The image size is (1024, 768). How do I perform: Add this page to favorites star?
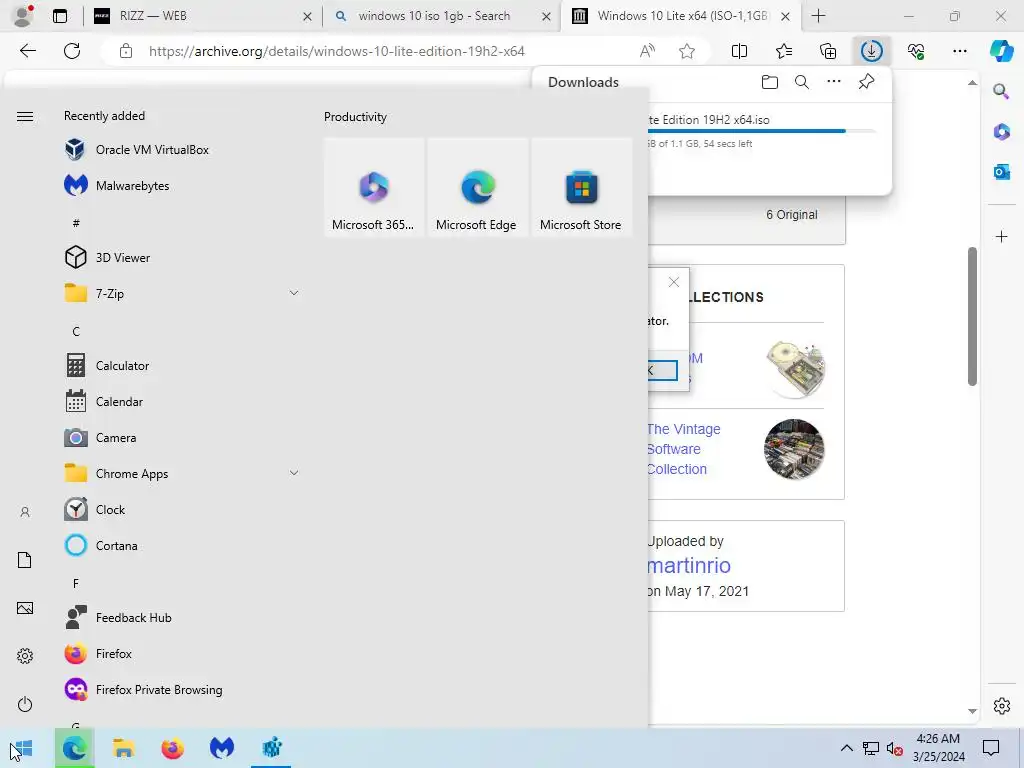(686, 51)
